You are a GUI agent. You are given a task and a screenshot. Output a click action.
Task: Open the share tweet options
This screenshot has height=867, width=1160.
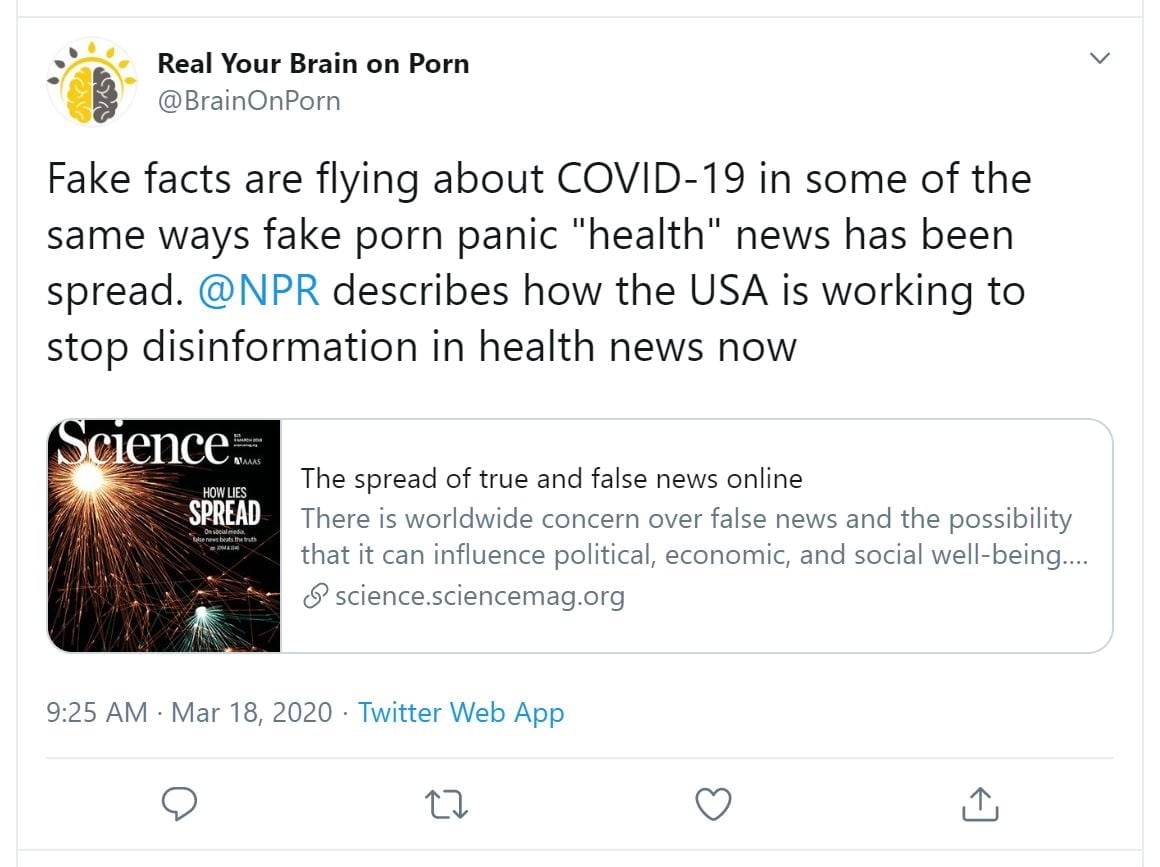pyautogui.click(x=980, y=803)
